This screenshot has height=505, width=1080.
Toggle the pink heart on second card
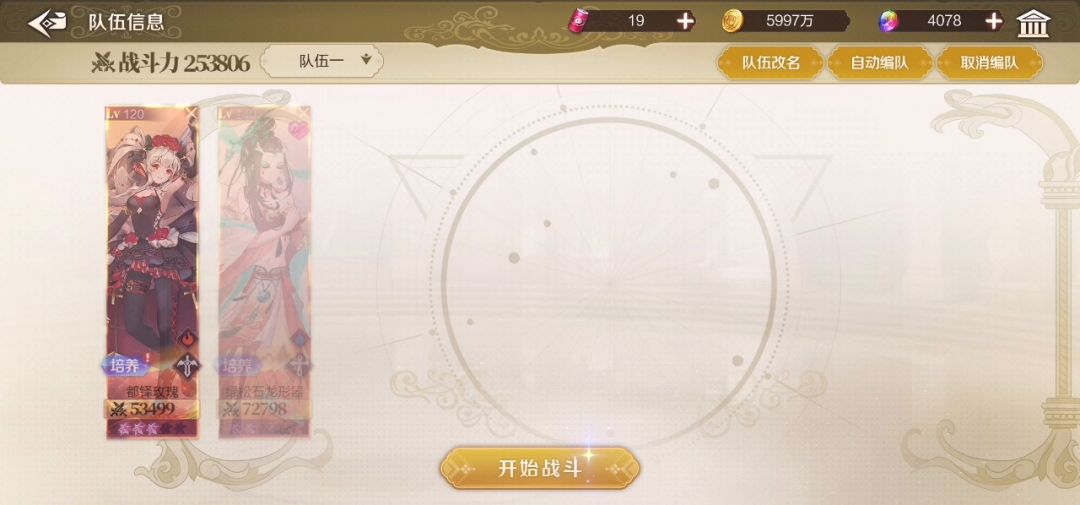pyautogui.click(x=300, y=128)
